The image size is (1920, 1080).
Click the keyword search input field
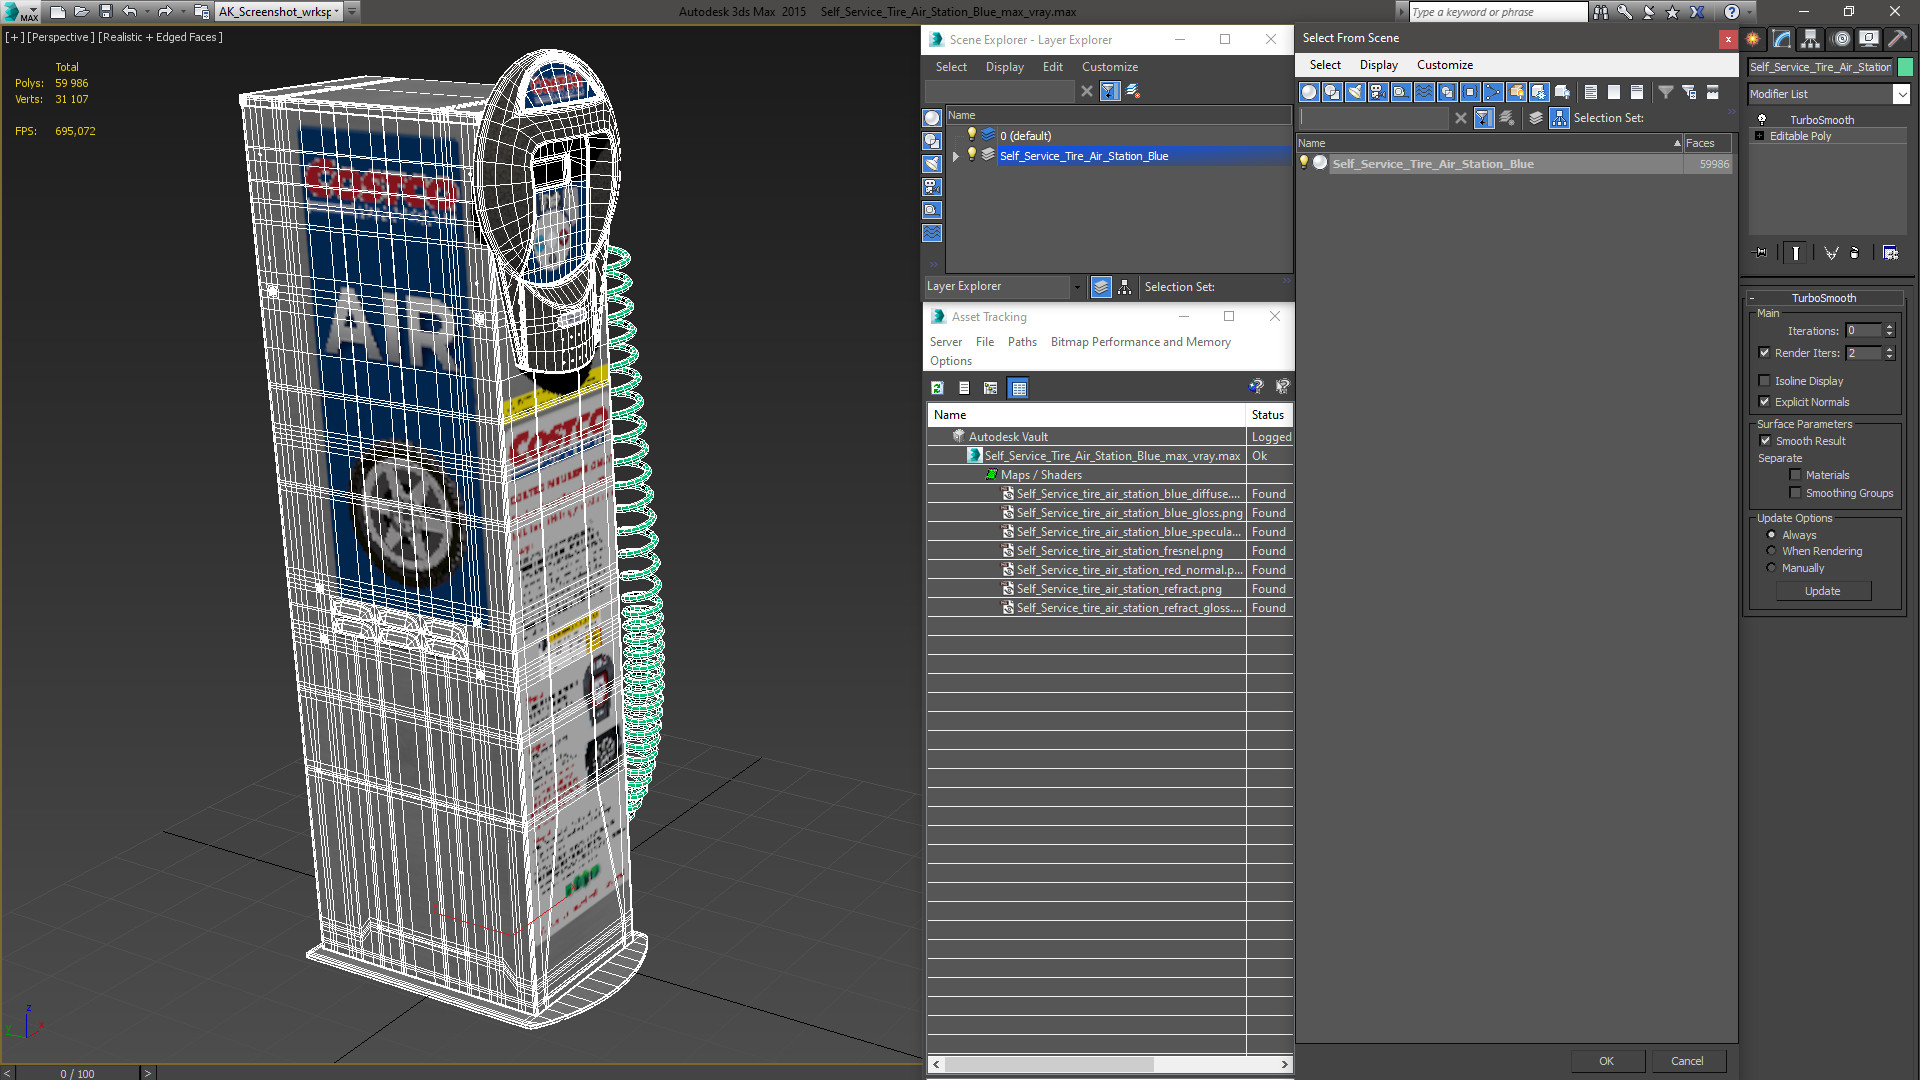pos(1497,12)
